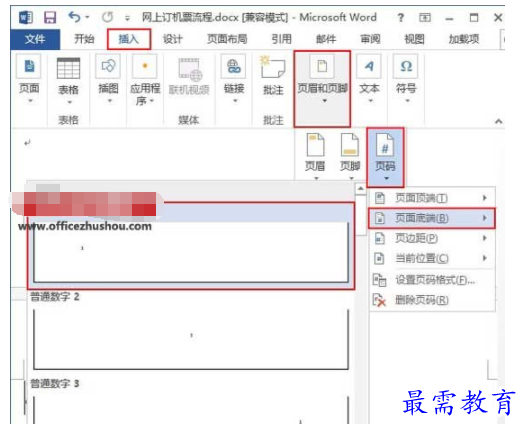Click the gallery scroll up arrow
This screenshot has height=434, width=524.
click(x=360, y=189)
